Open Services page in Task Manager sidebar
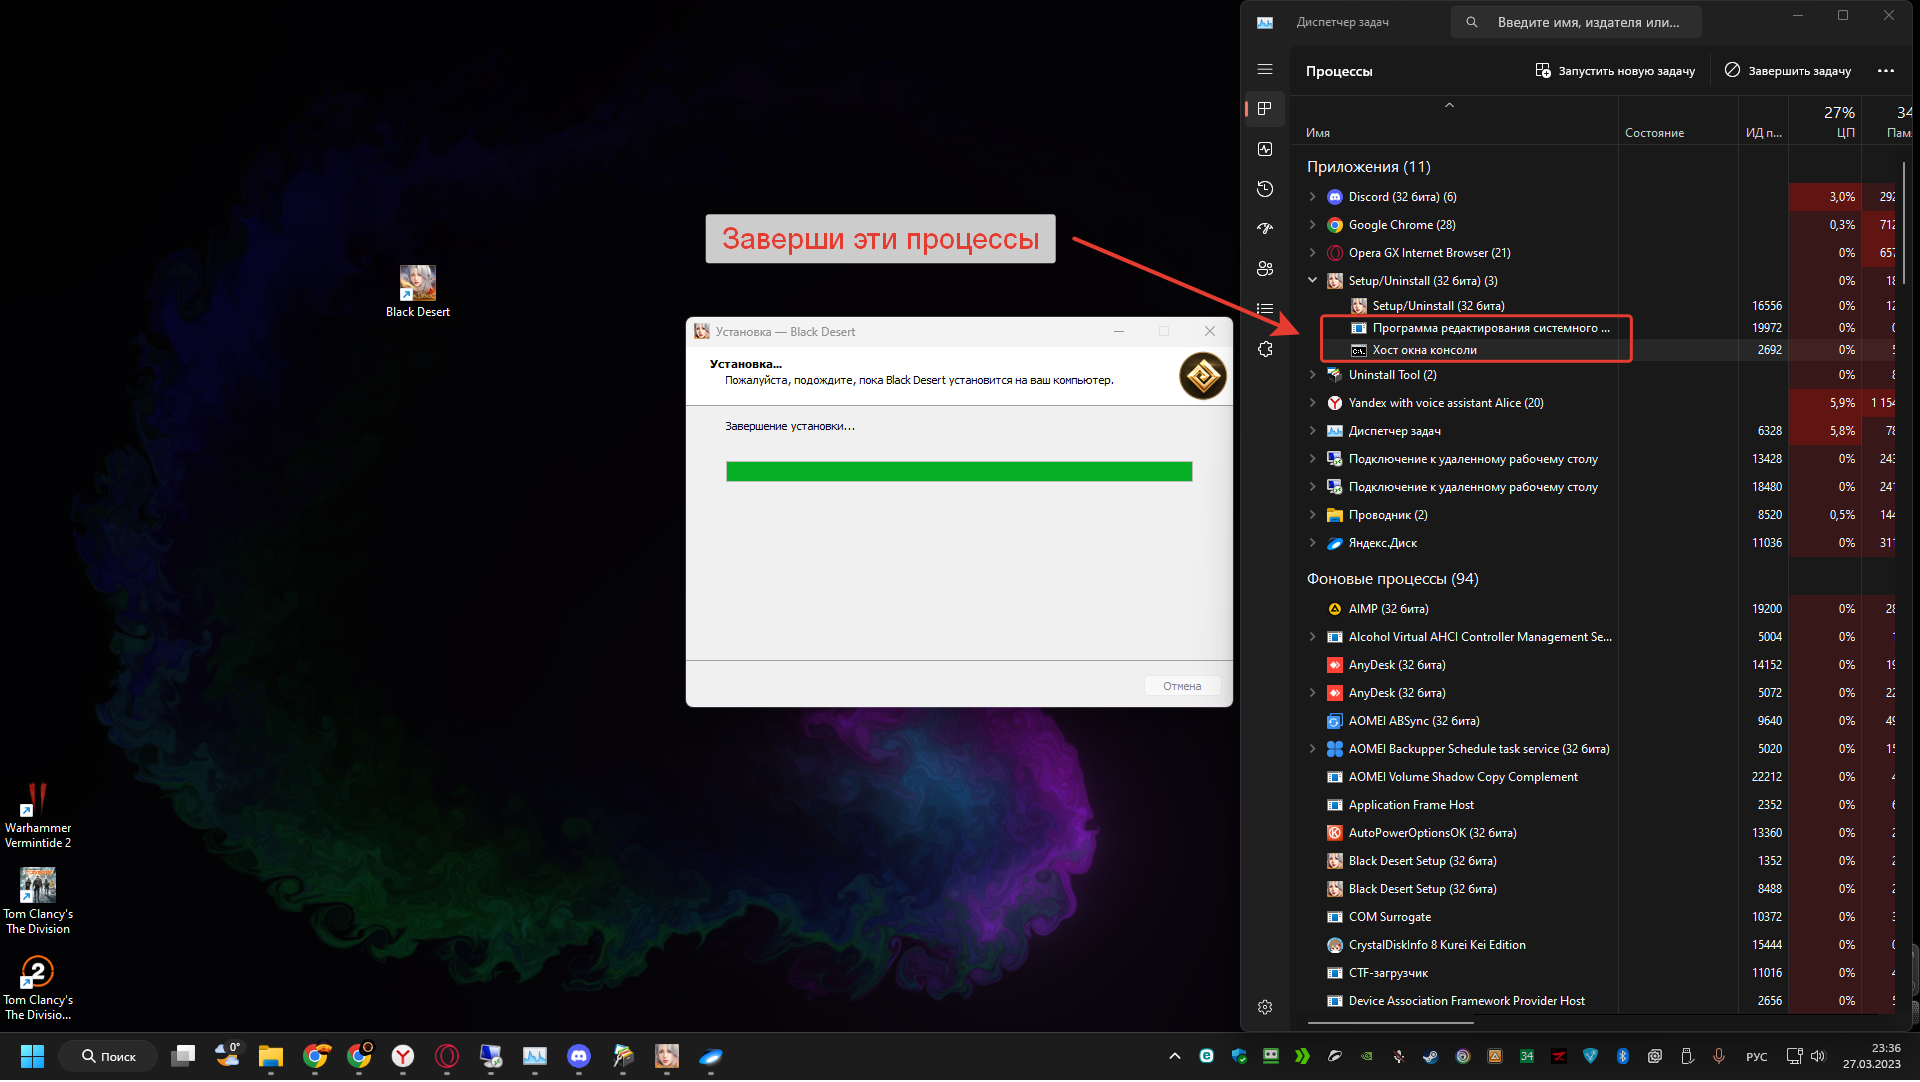Image resolution: width=1920 pixels, height=1082 pixels. 1265,349
